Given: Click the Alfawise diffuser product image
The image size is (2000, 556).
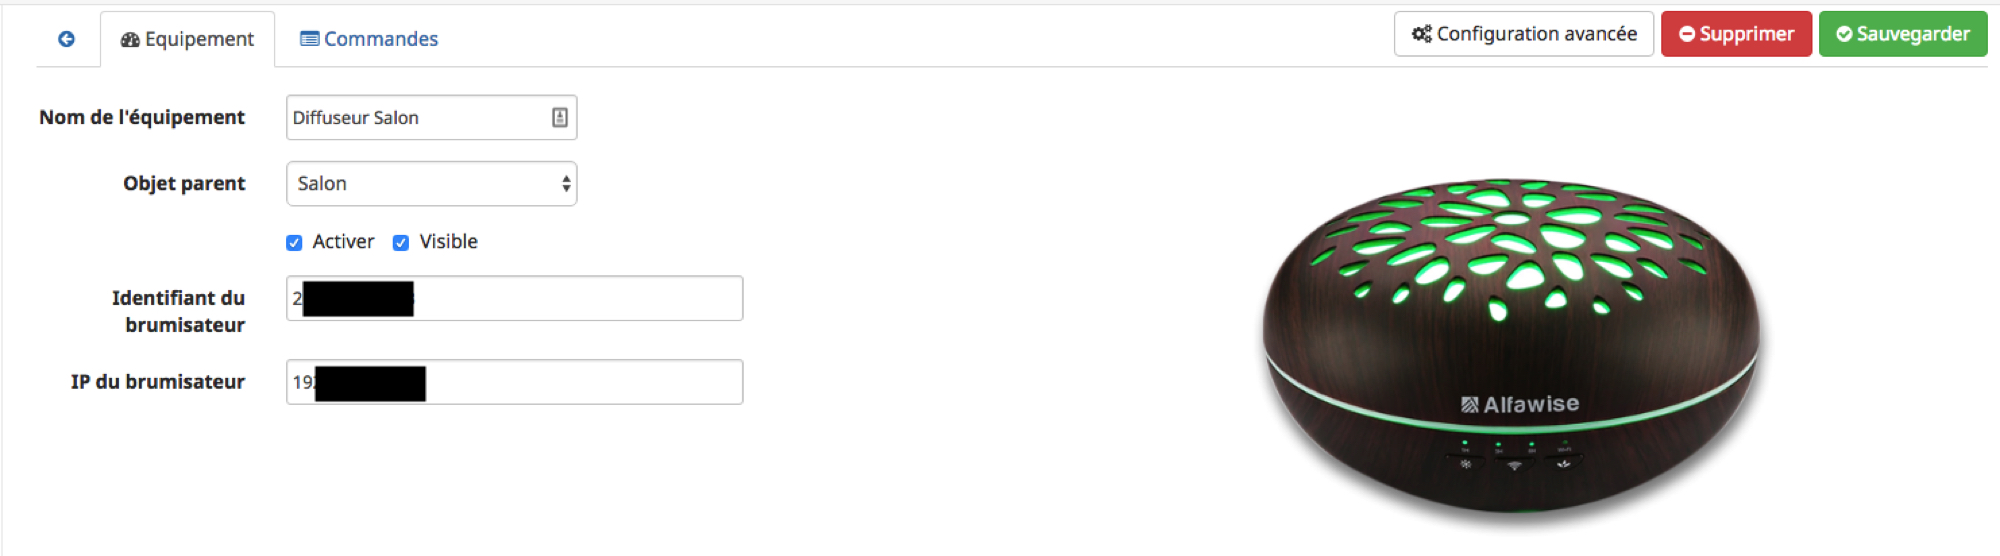Looking at the screenshot, I should (1511, 348).
